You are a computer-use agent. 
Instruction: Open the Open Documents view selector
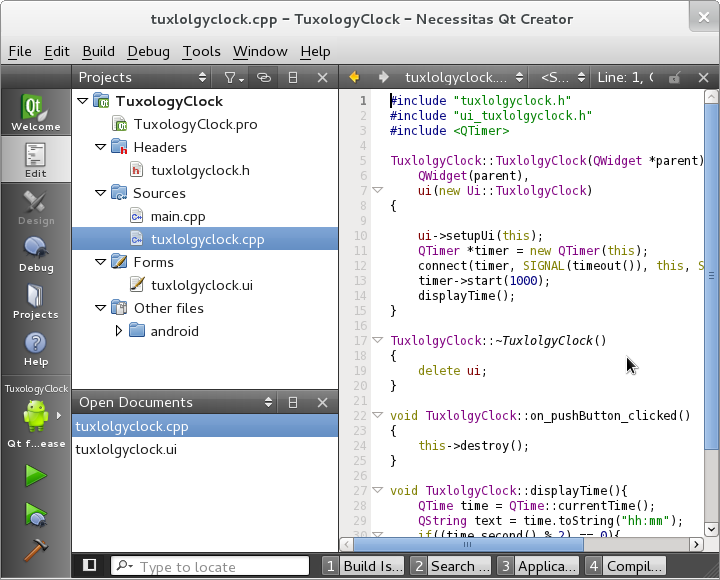tap(176, 403)
